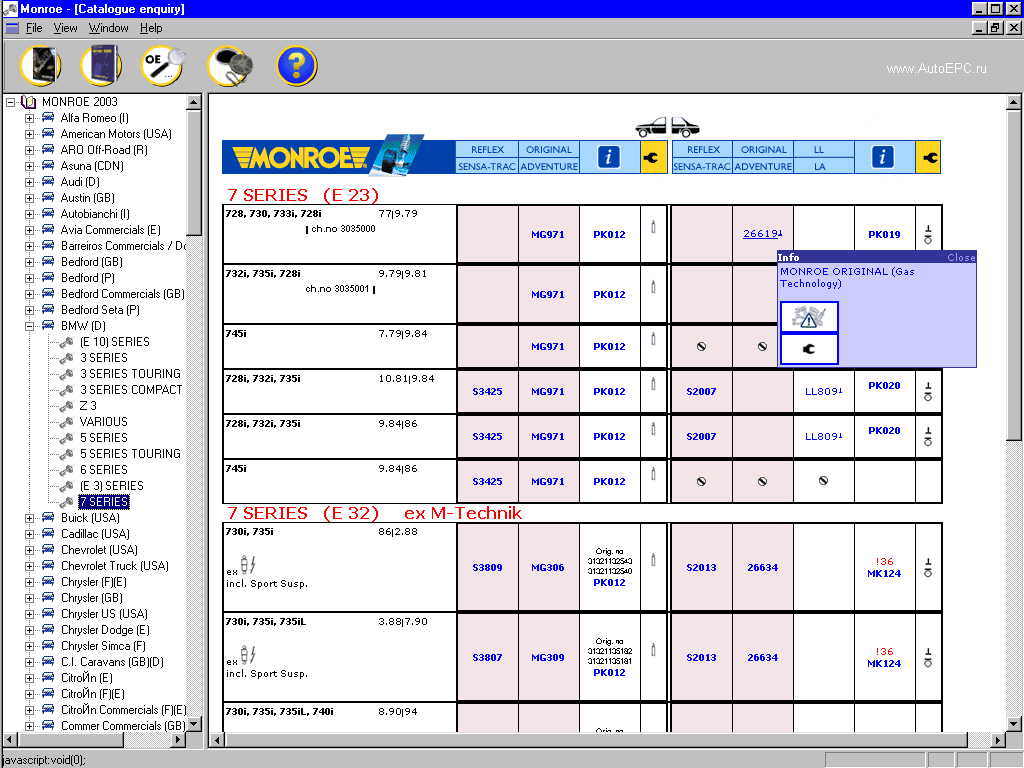Open the Window menu
Screen dimensions: 1024x768
pos(108,28)
